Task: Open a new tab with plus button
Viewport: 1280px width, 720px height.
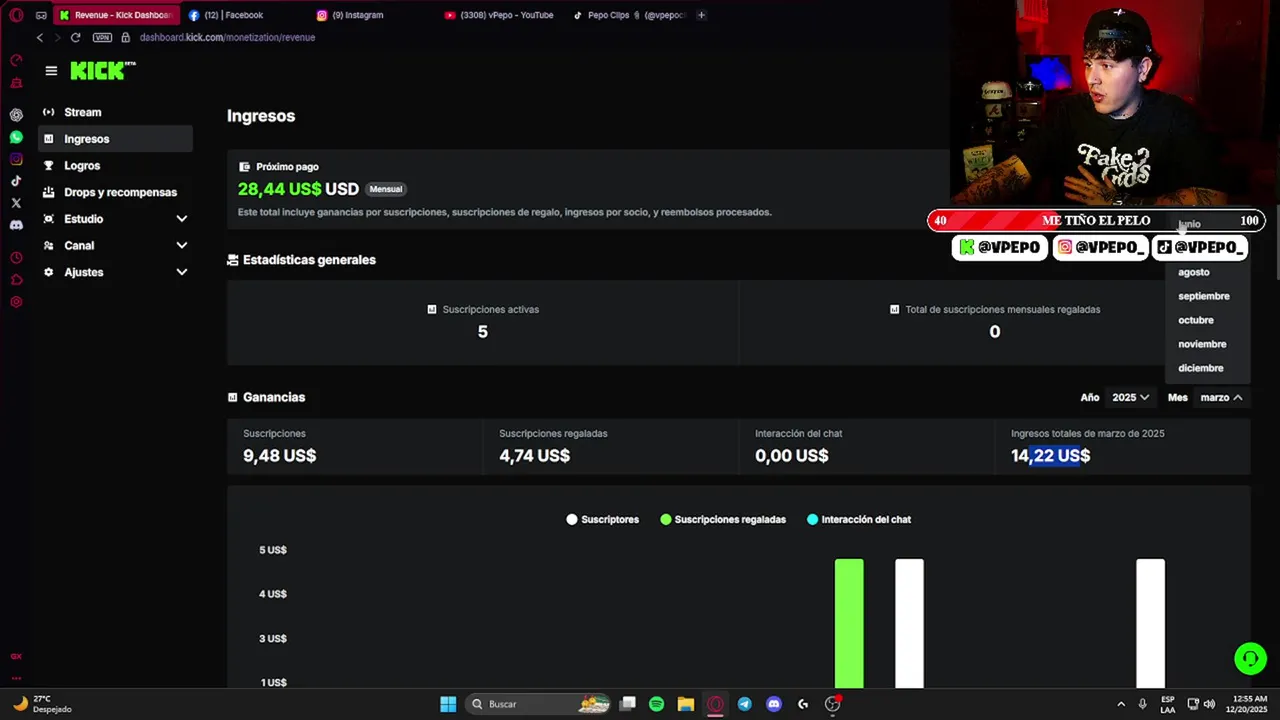Action: coord(701,15)
